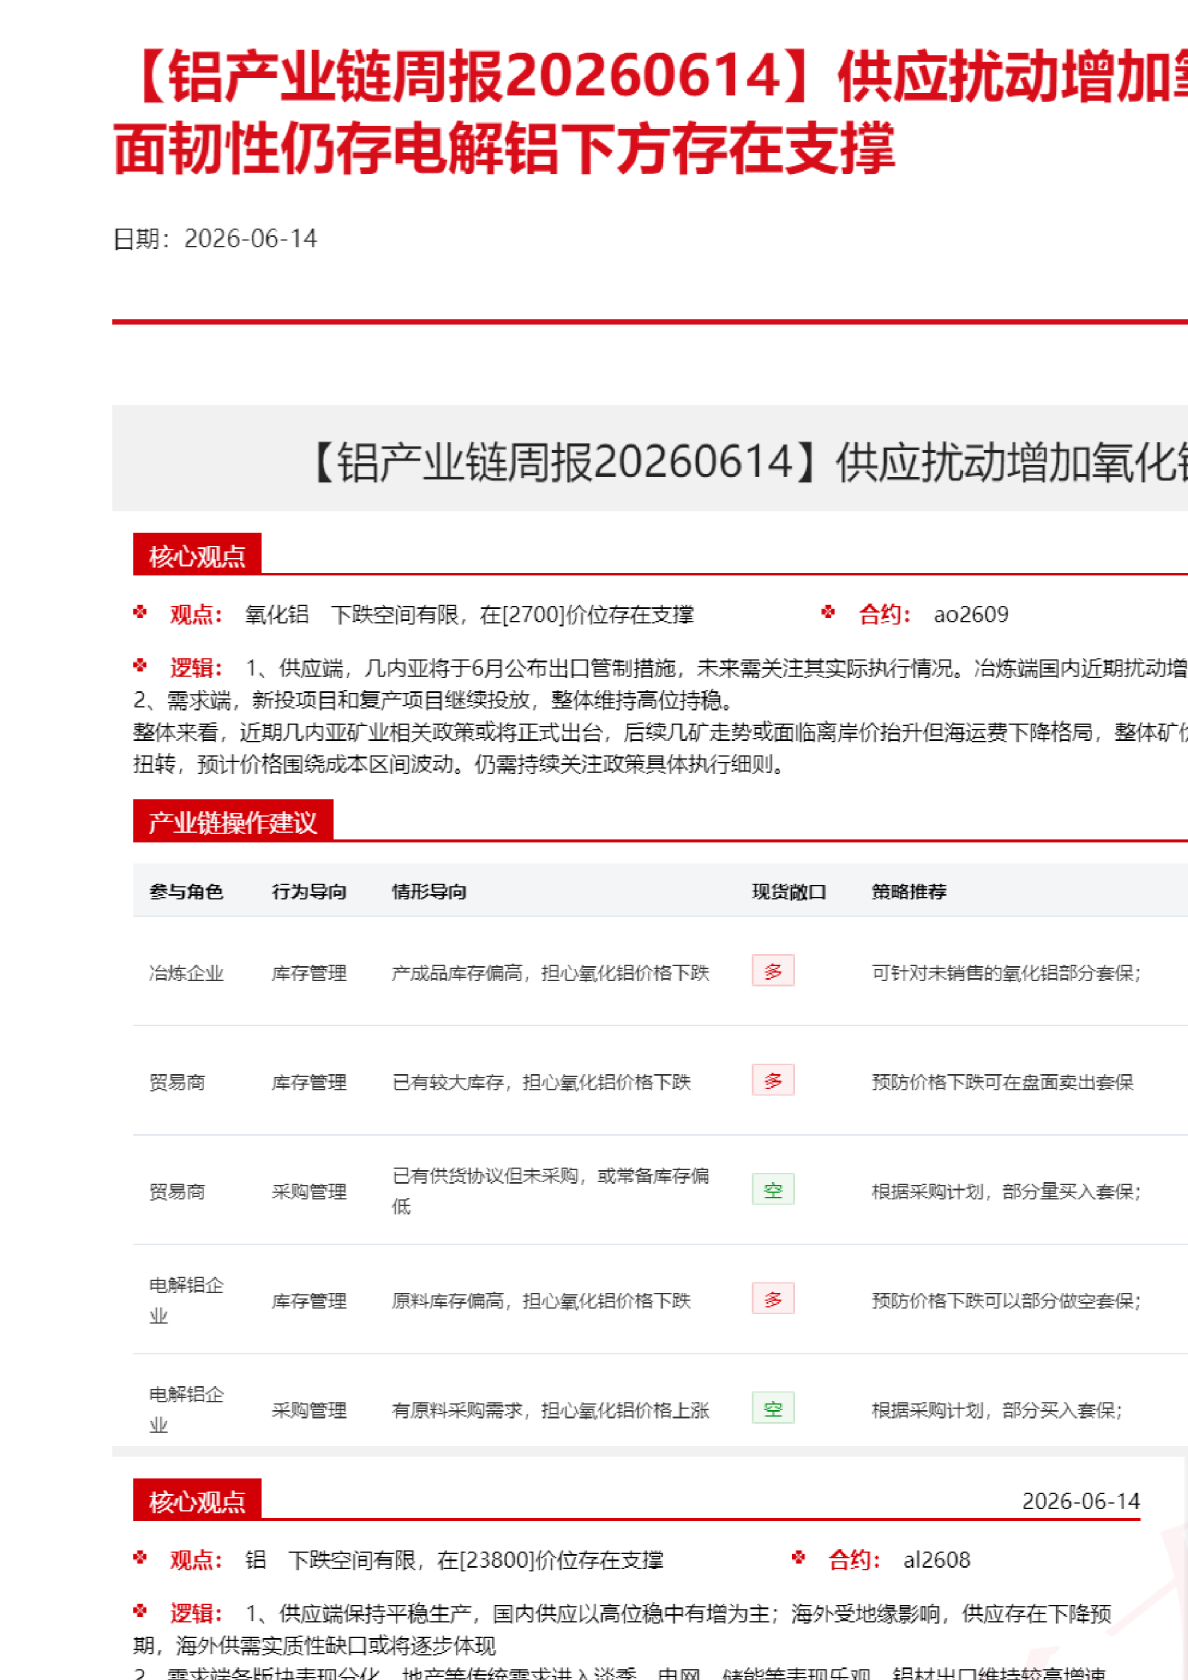
Task: Click the al2608 contract code
Action: (937, 1559)
